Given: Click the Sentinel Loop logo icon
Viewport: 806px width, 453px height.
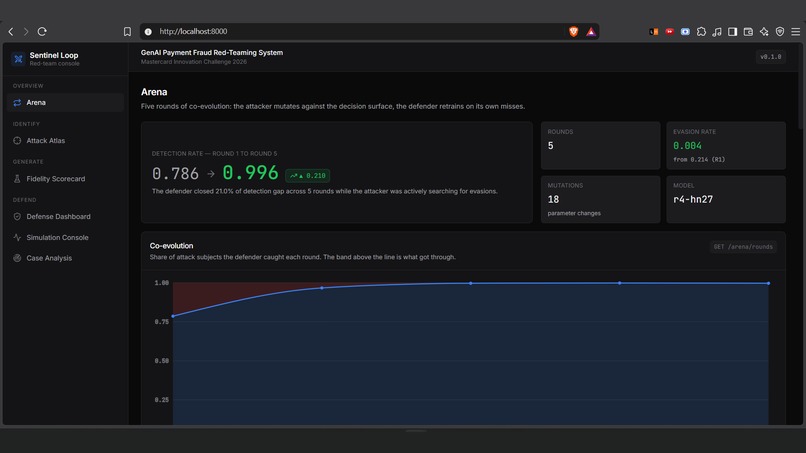Looking at the screenshot, I should click(19, 59).
